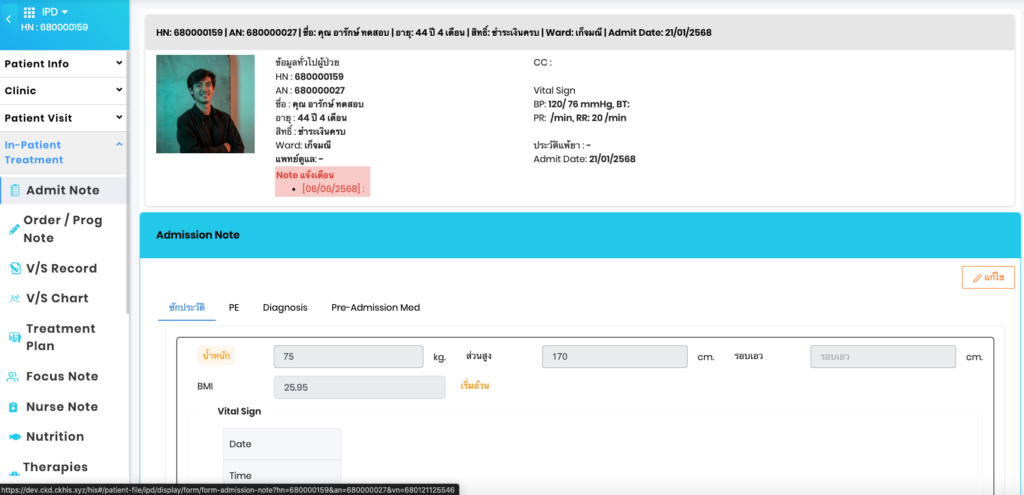Open the IPD module dropdown
Screen dimensions: 1024x495
point(54,12)
